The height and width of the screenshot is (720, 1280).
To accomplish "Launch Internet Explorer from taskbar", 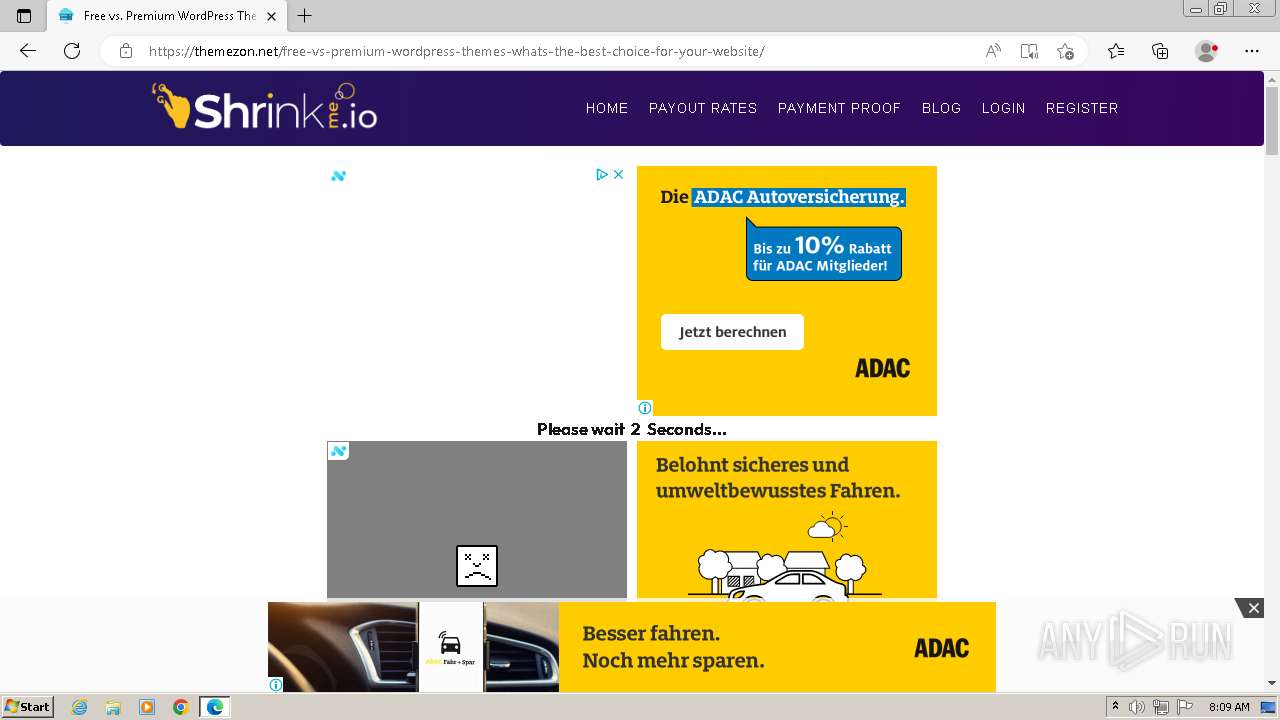I will point(80,707).
